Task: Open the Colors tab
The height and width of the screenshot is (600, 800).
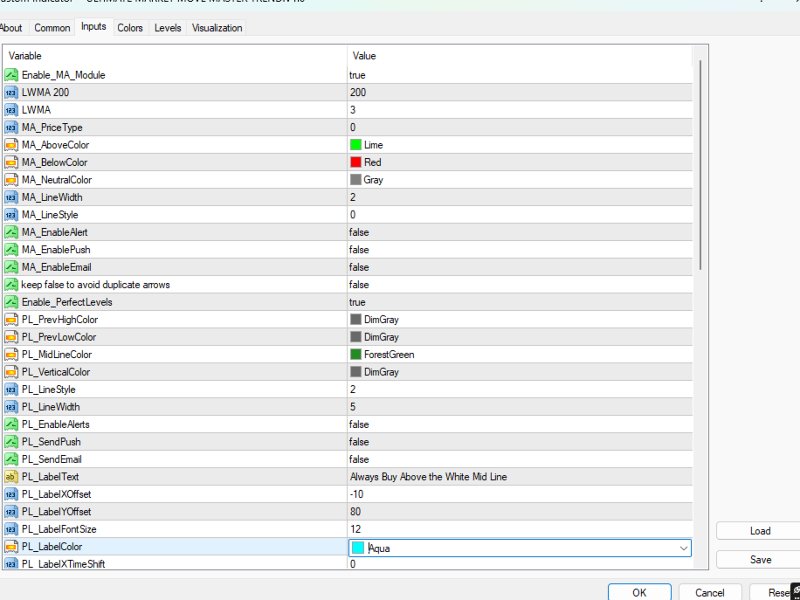Action: pos(130,28)
